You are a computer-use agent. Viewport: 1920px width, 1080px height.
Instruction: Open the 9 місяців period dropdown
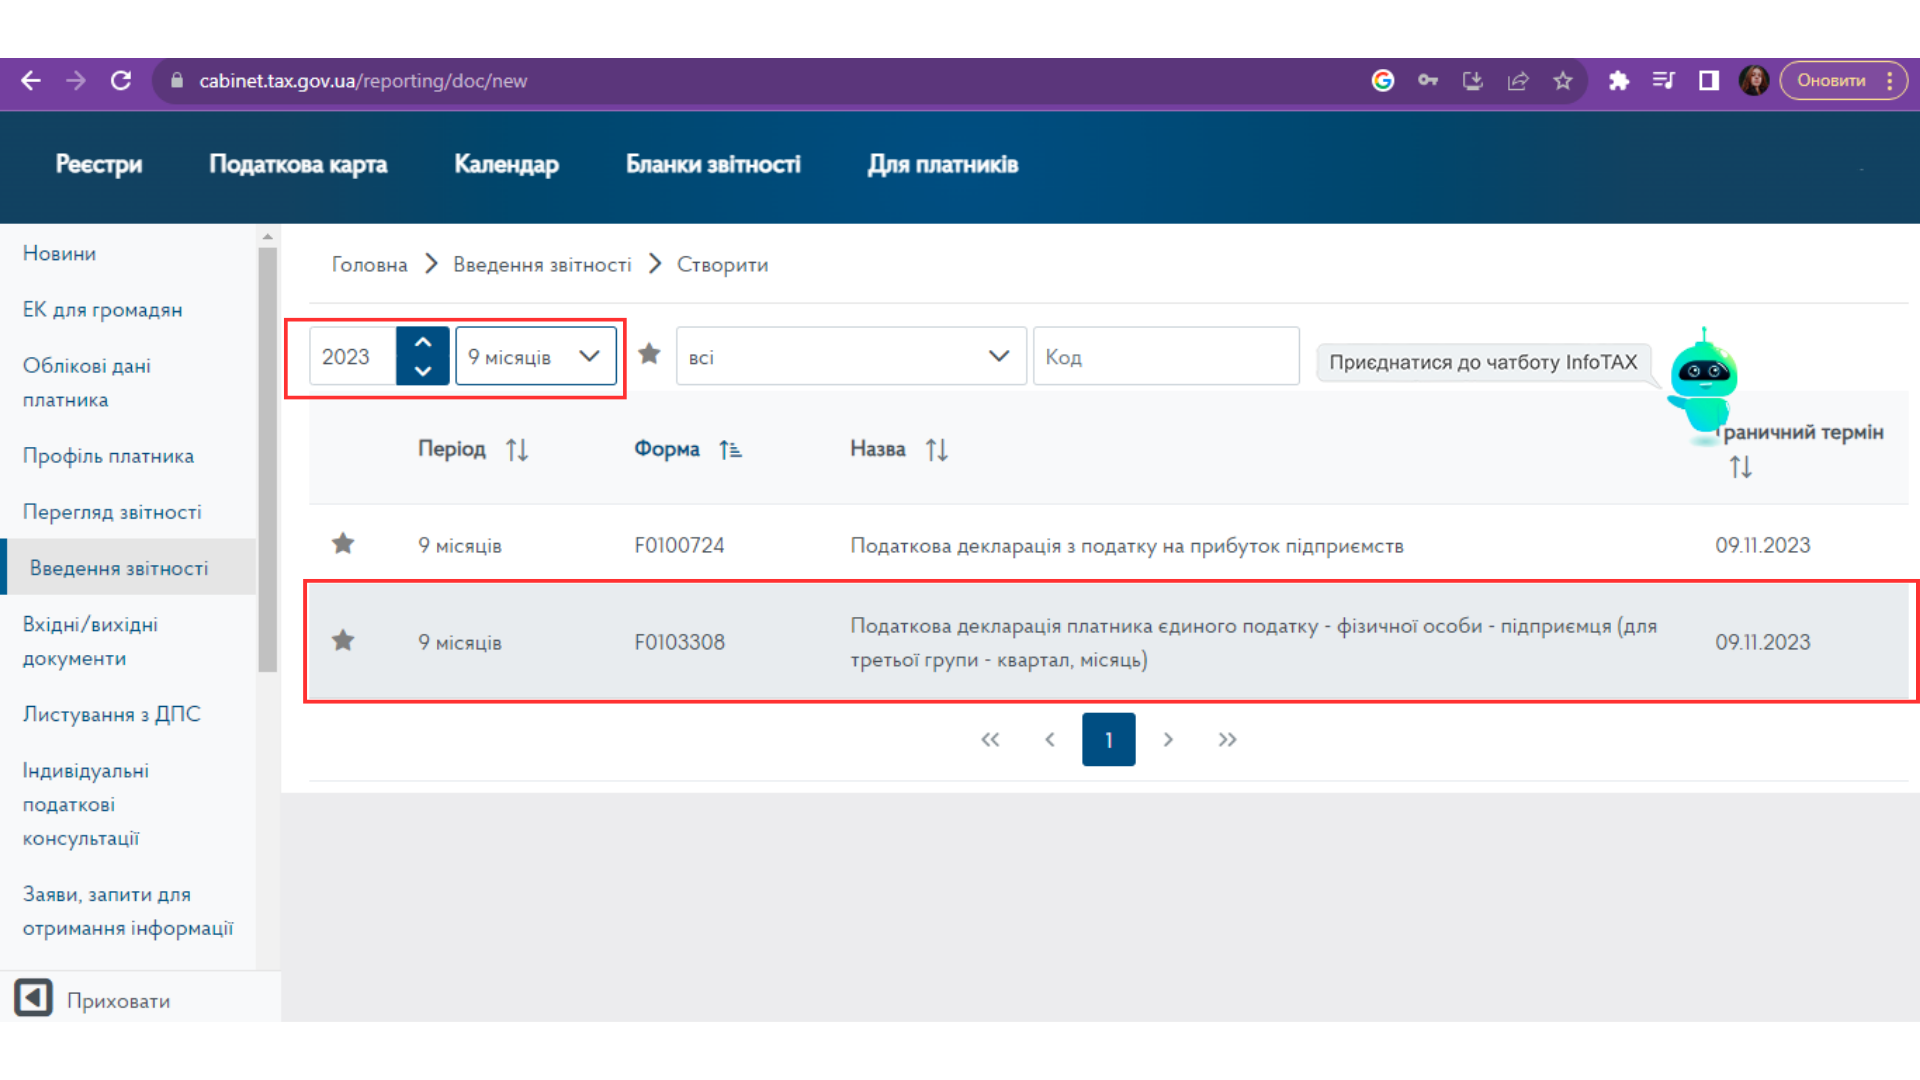point(536,356)
